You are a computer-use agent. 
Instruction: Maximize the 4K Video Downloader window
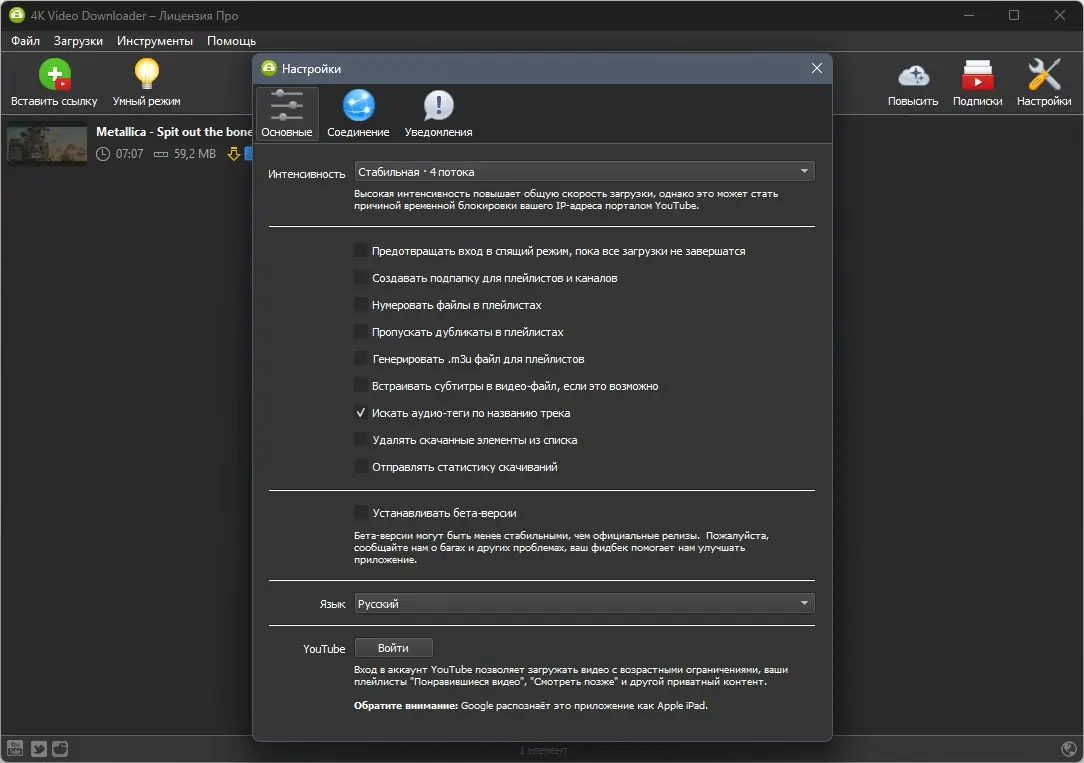pos(1013,15)
